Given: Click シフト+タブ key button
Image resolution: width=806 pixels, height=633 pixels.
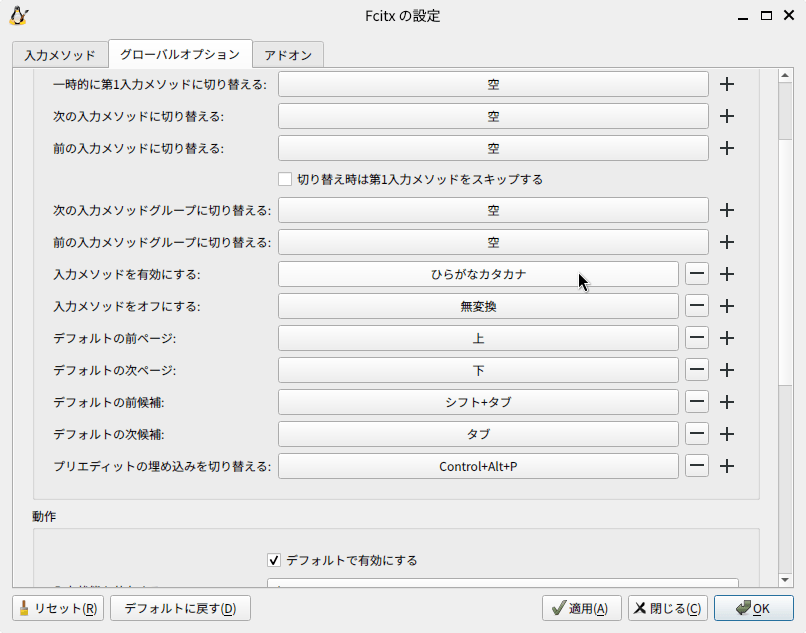Looking at the screenshot, I should [x=478, y=402].
